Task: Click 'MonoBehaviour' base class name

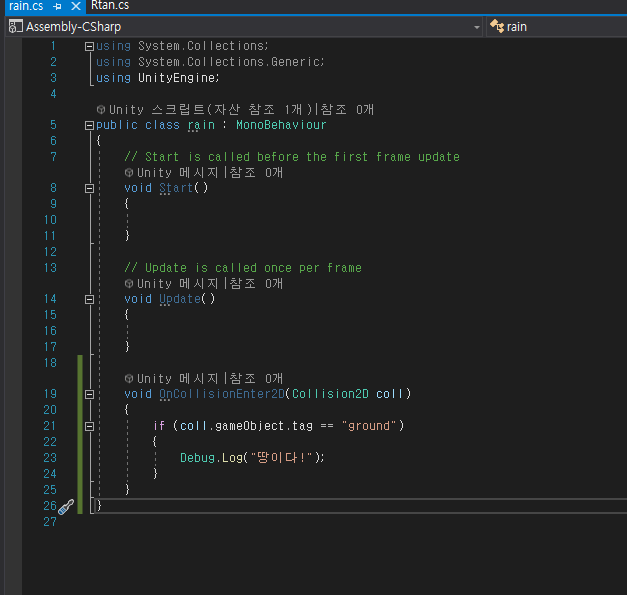Action: click(x=281, y=125)
